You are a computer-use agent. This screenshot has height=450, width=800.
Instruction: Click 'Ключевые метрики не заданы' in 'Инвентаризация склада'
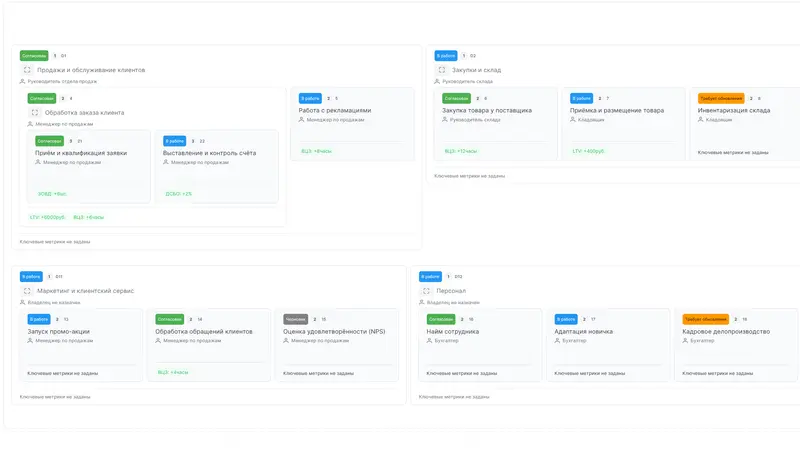click(x=733, y=152)
